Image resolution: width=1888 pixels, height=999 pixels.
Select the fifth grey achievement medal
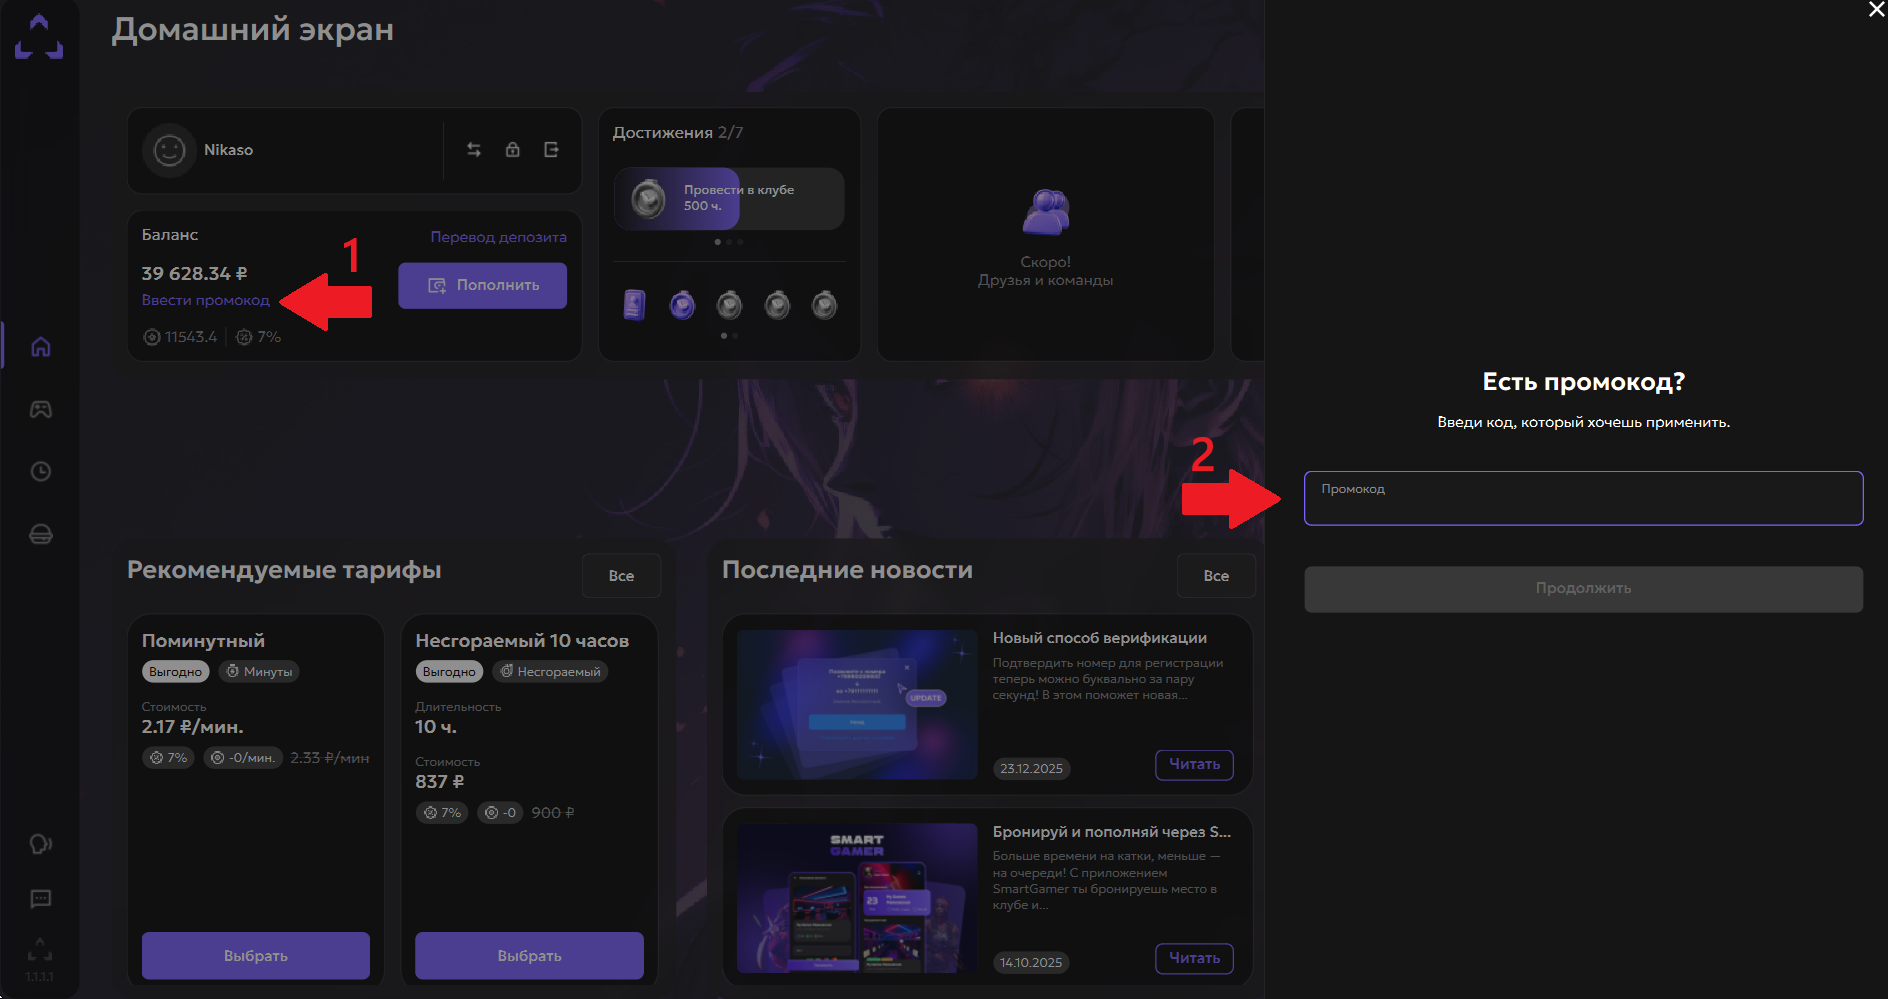click(824, 304)
